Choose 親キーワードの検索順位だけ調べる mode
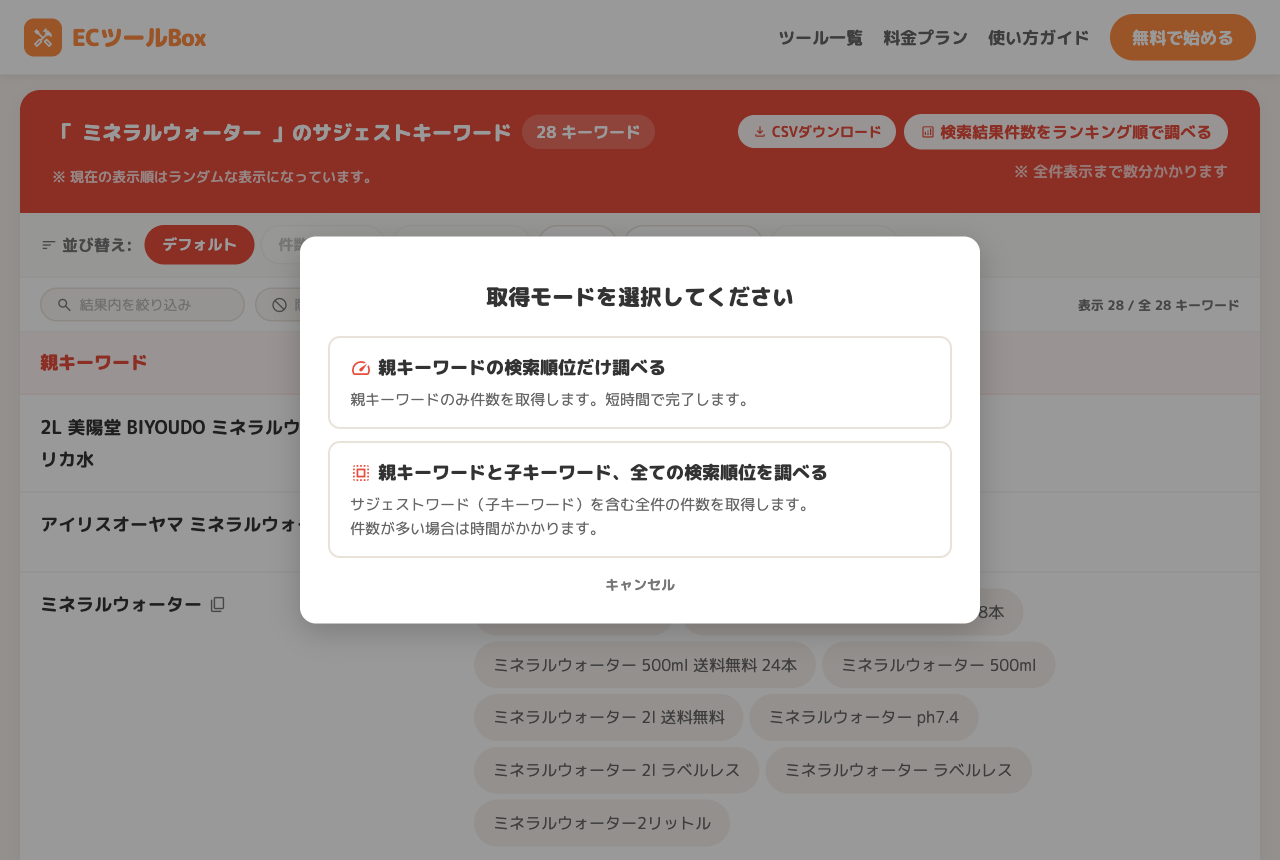Image resolution: width=1280 pixels, height=860 pixels. [640, 383]
